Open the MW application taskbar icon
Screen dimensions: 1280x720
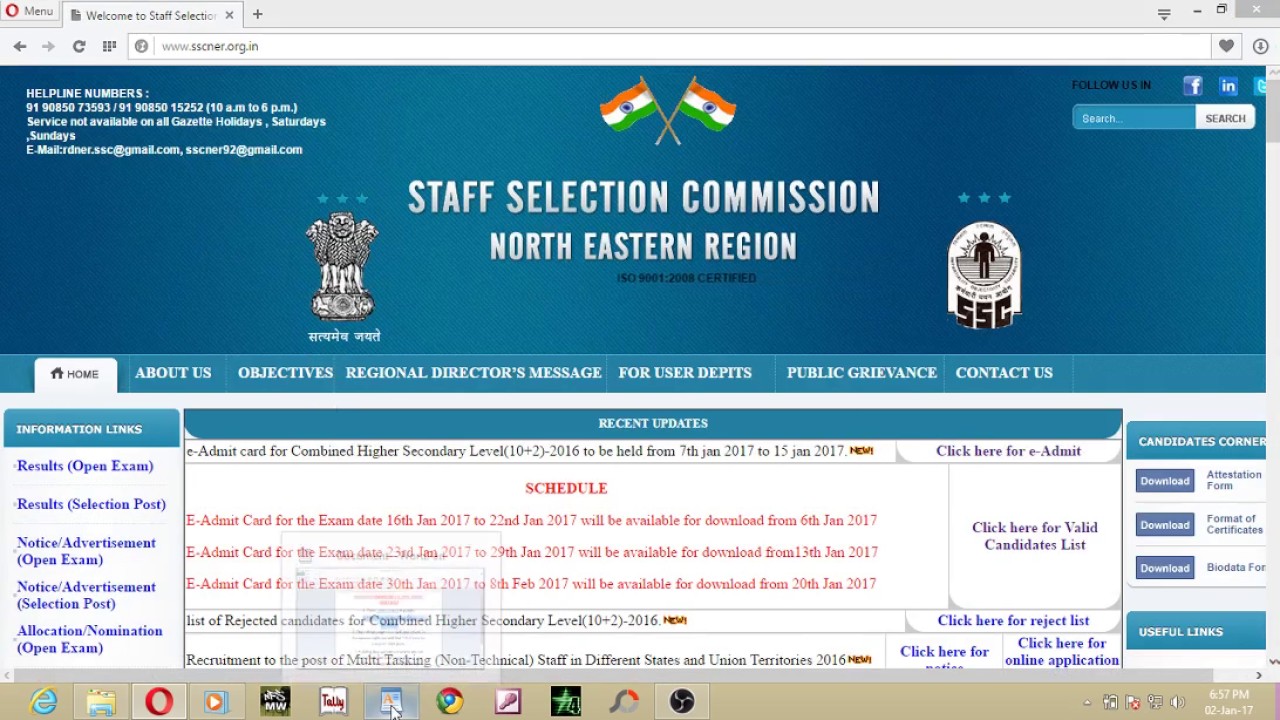click(x=274, y=702)
